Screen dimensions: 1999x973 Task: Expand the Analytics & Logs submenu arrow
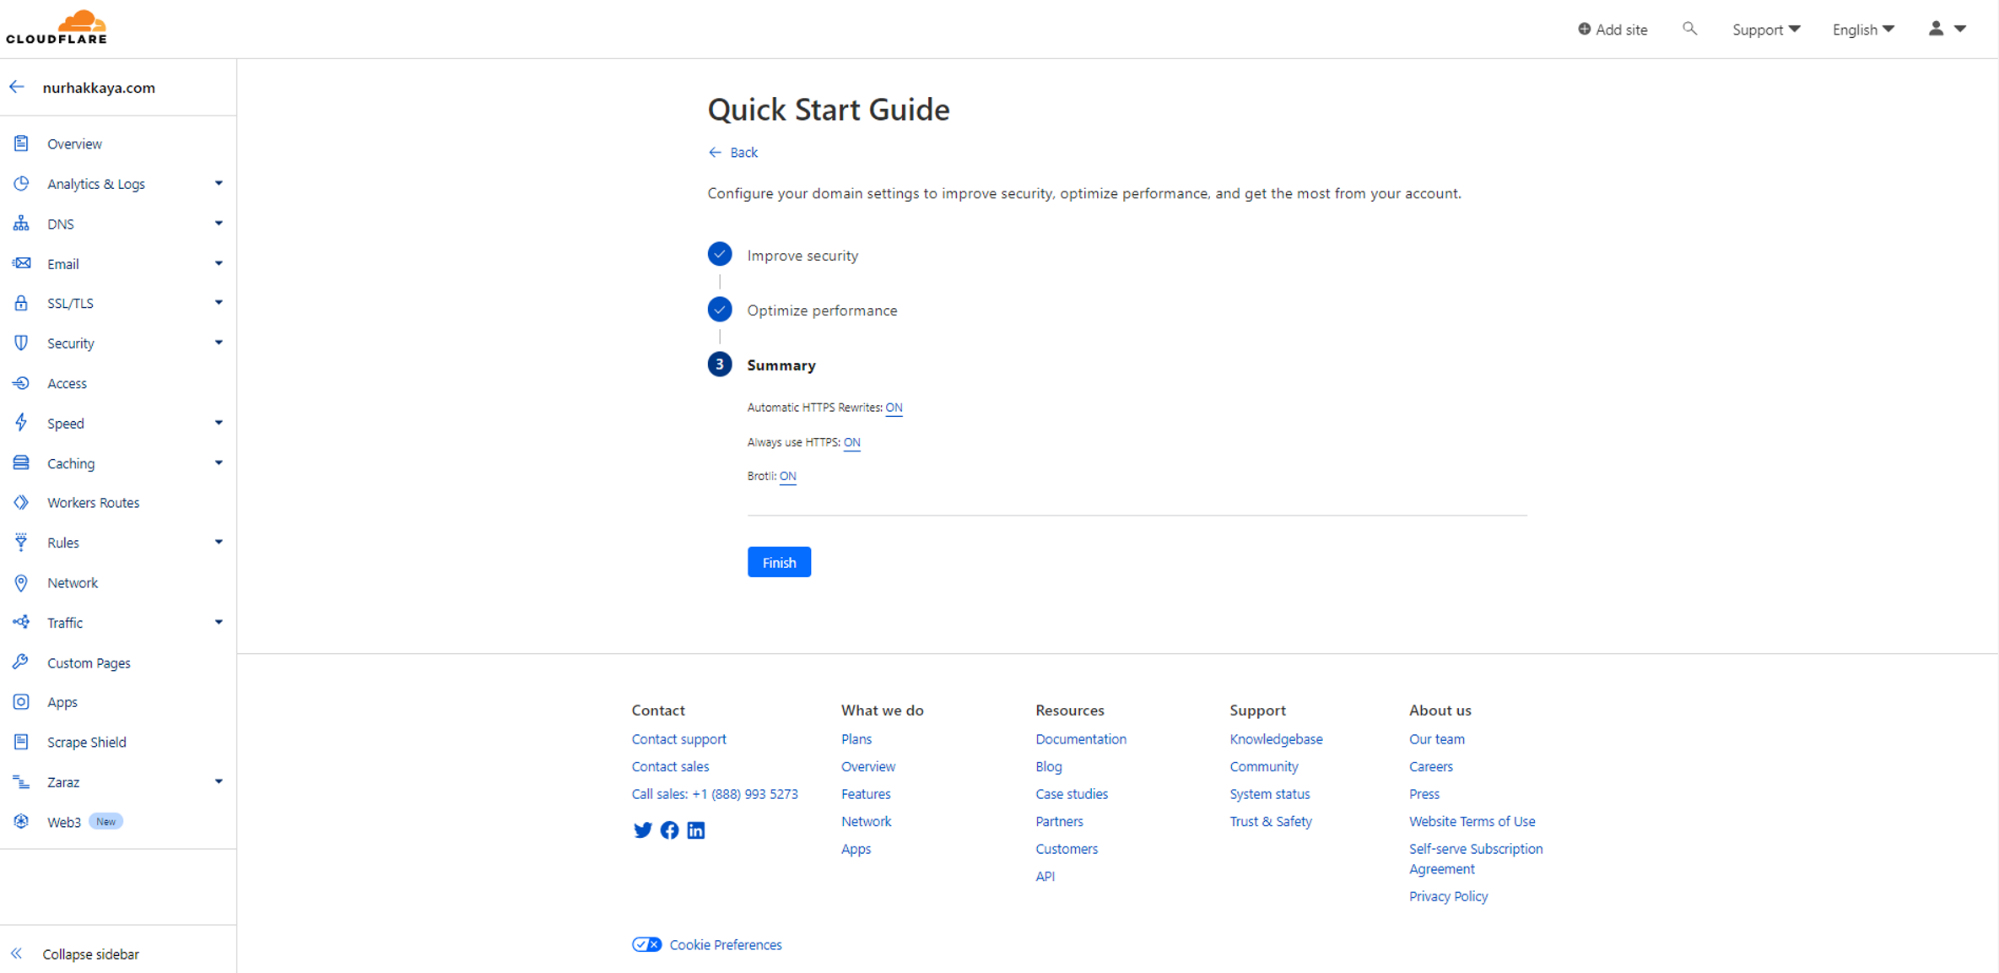pos(218,184)
